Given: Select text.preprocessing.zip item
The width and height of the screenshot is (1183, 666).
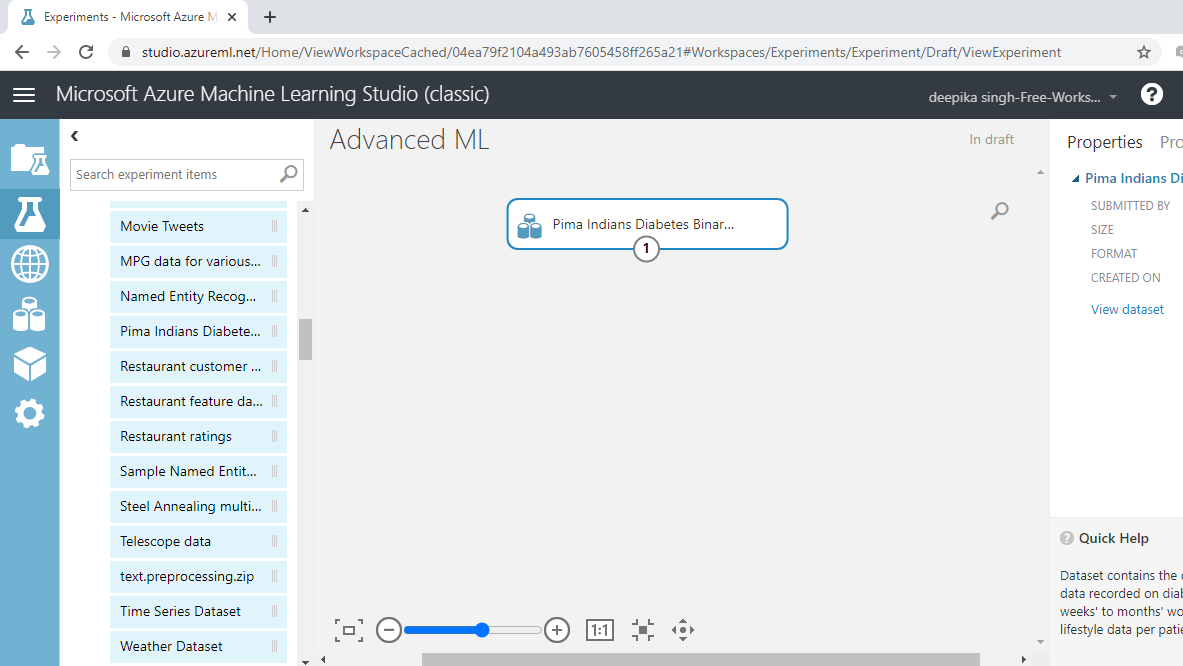Looking at the screenshot, I should click(x=198, y=576).
